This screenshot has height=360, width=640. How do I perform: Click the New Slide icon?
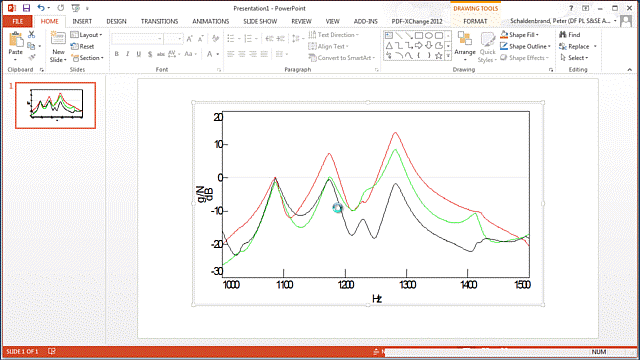(x=58, y=38)
